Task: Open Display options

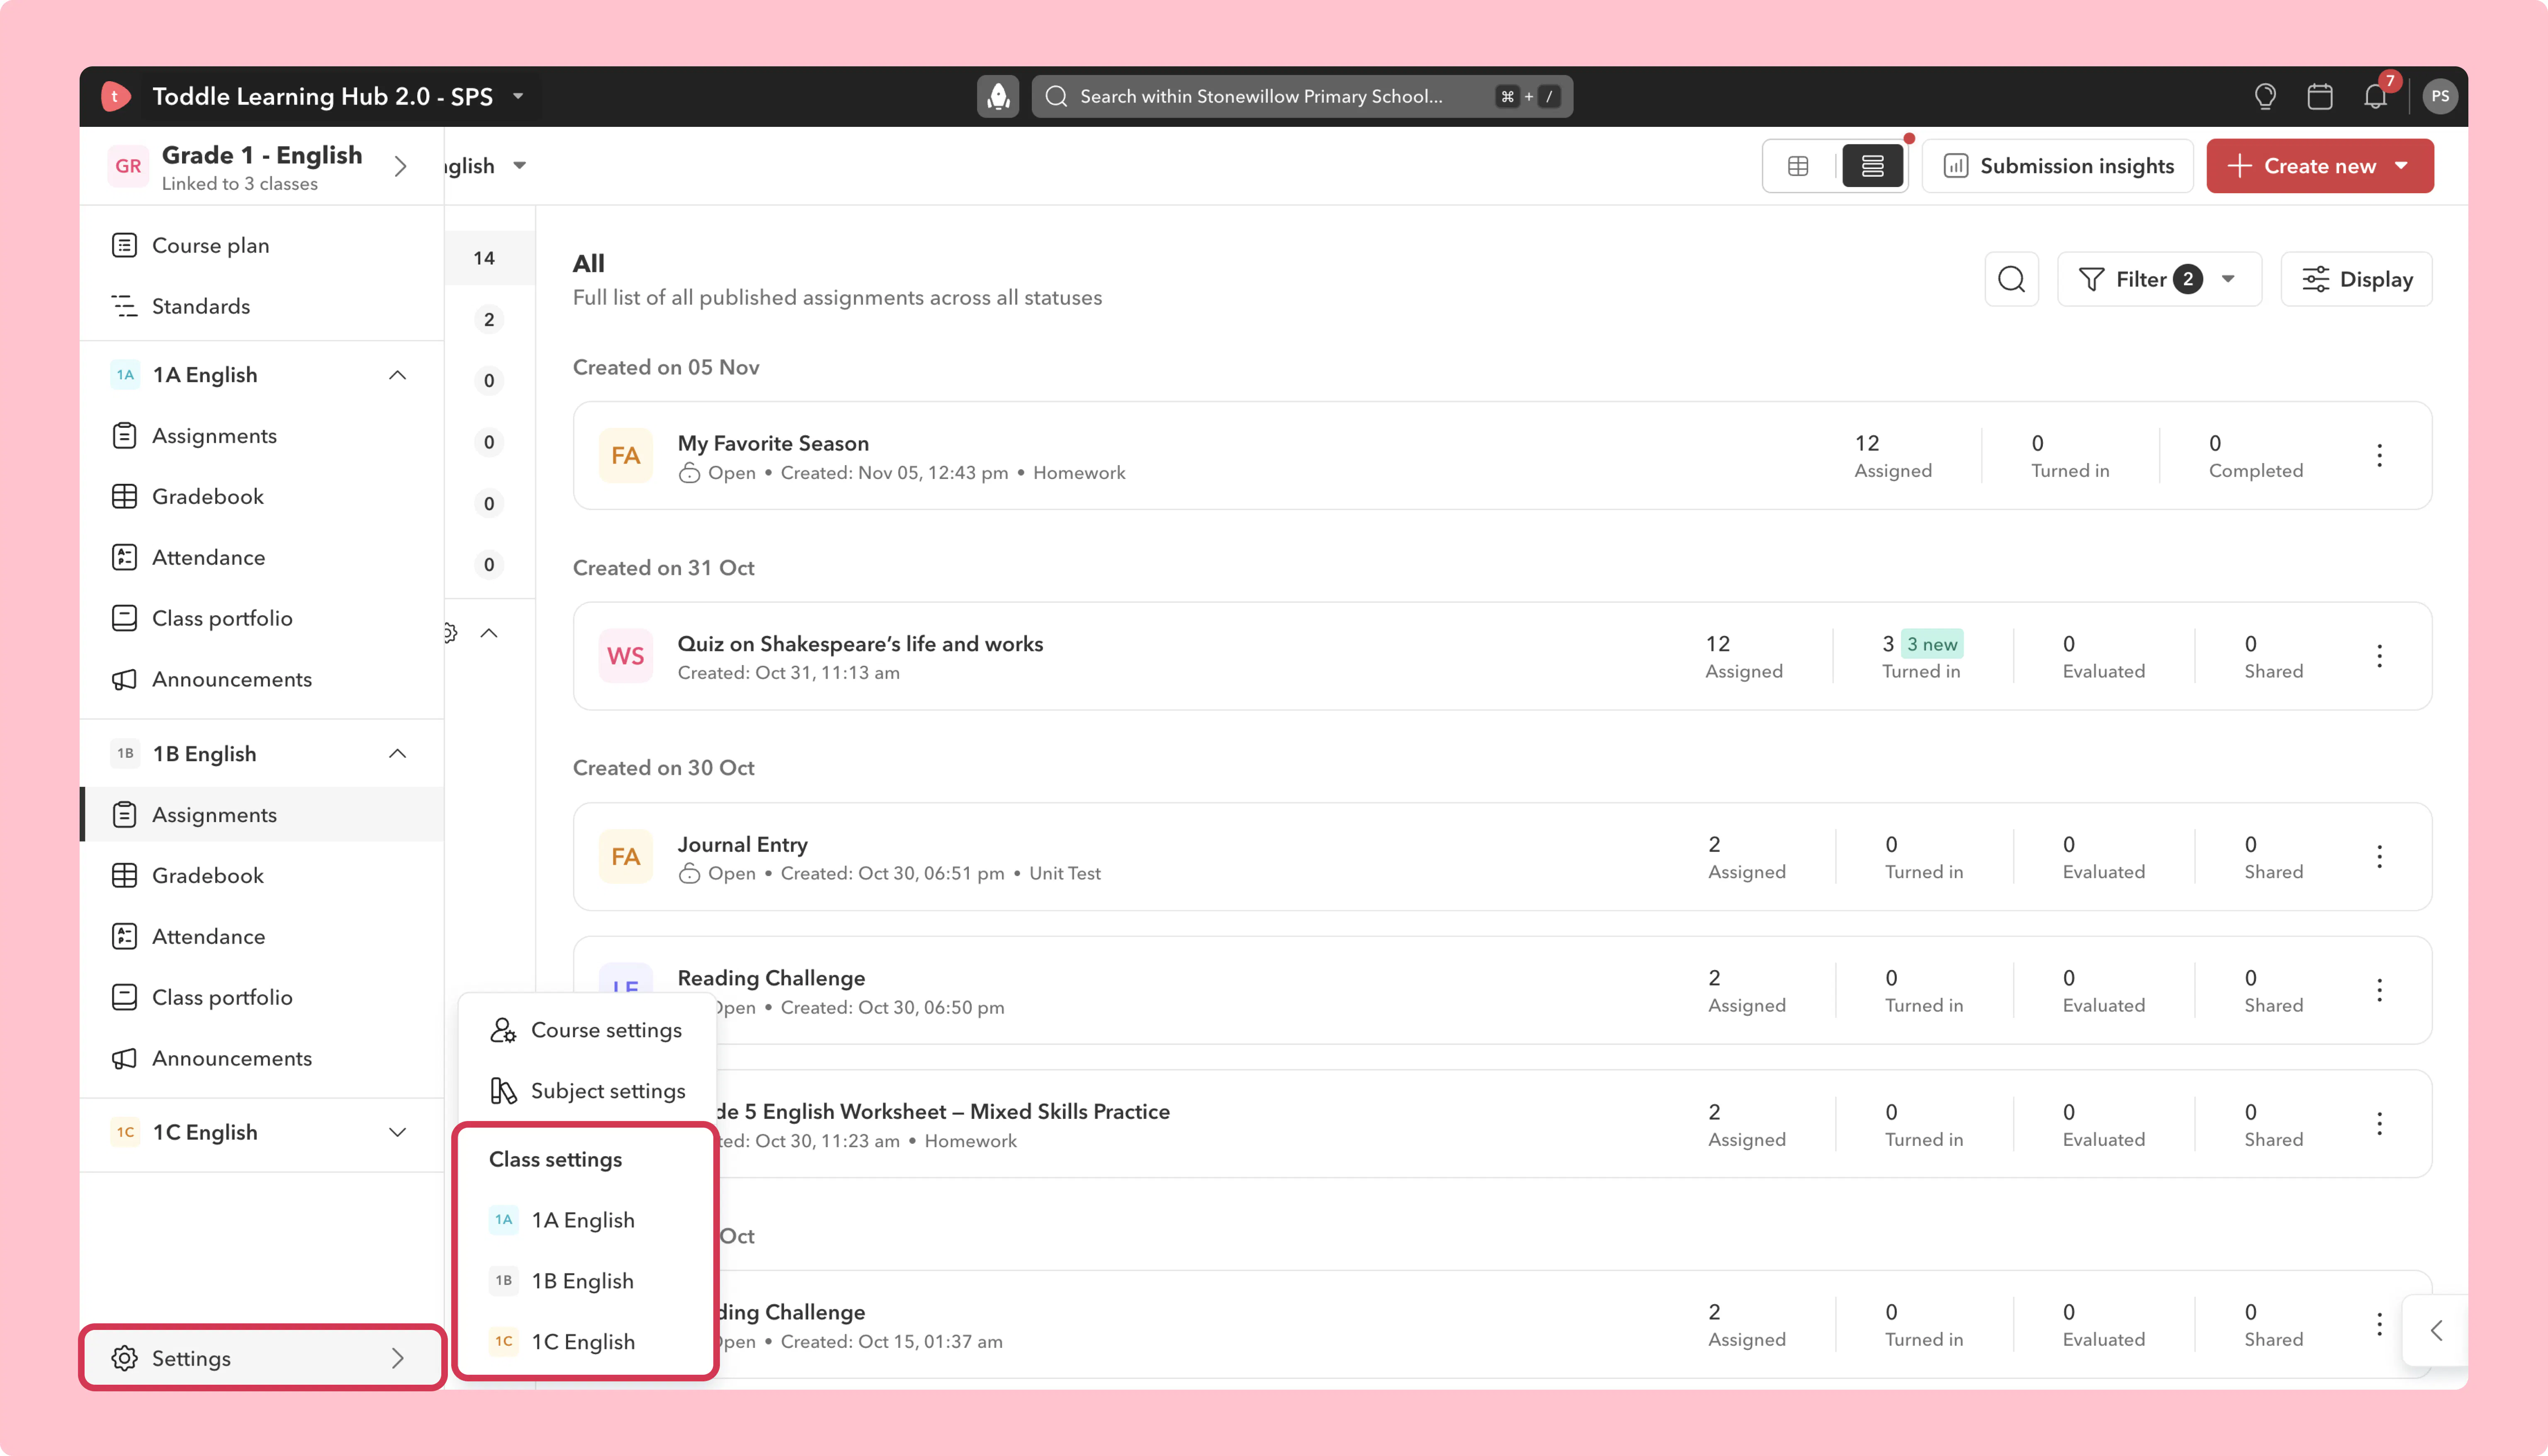Action: 2356,279
